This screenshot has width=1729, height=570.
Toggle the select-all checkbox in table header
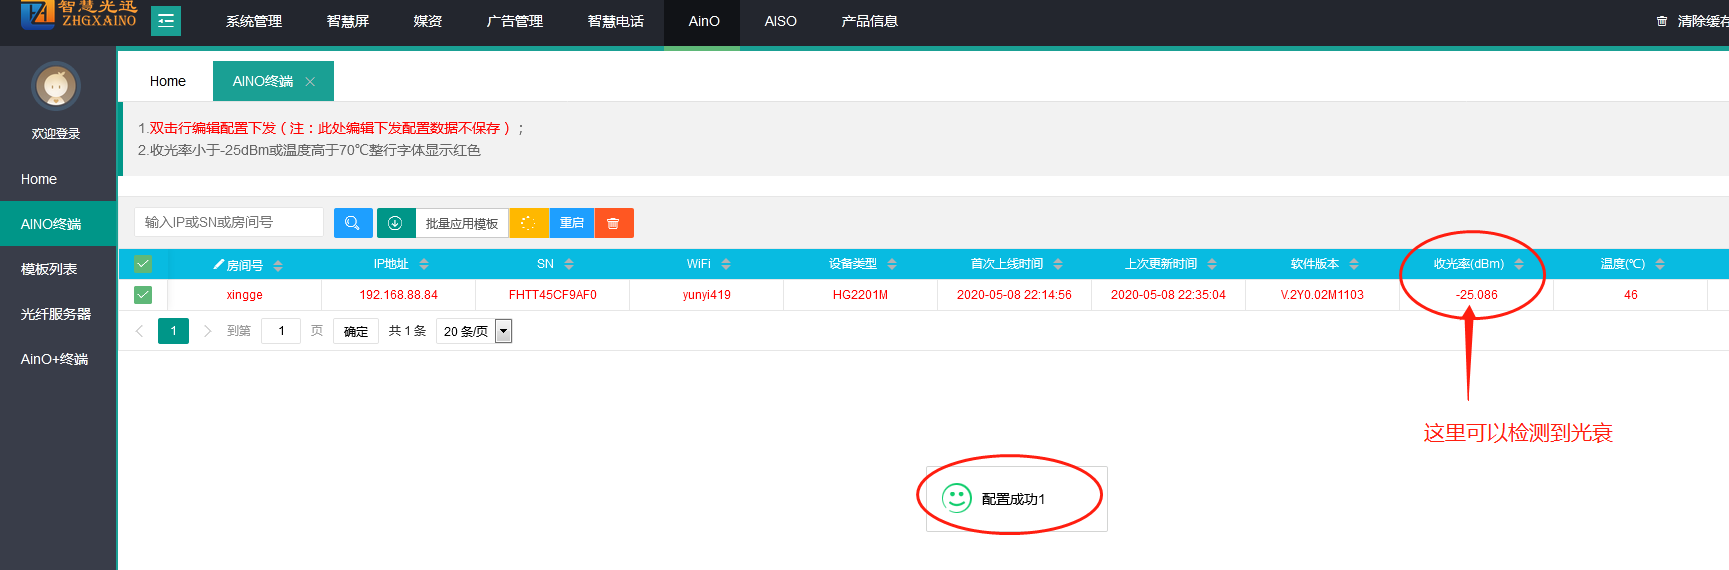(x=143, y=264)
